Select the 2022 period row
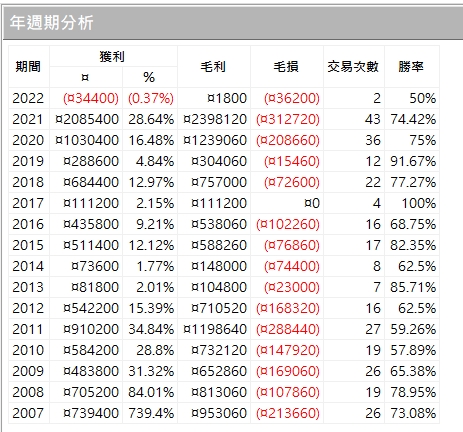 coord(224,98)
